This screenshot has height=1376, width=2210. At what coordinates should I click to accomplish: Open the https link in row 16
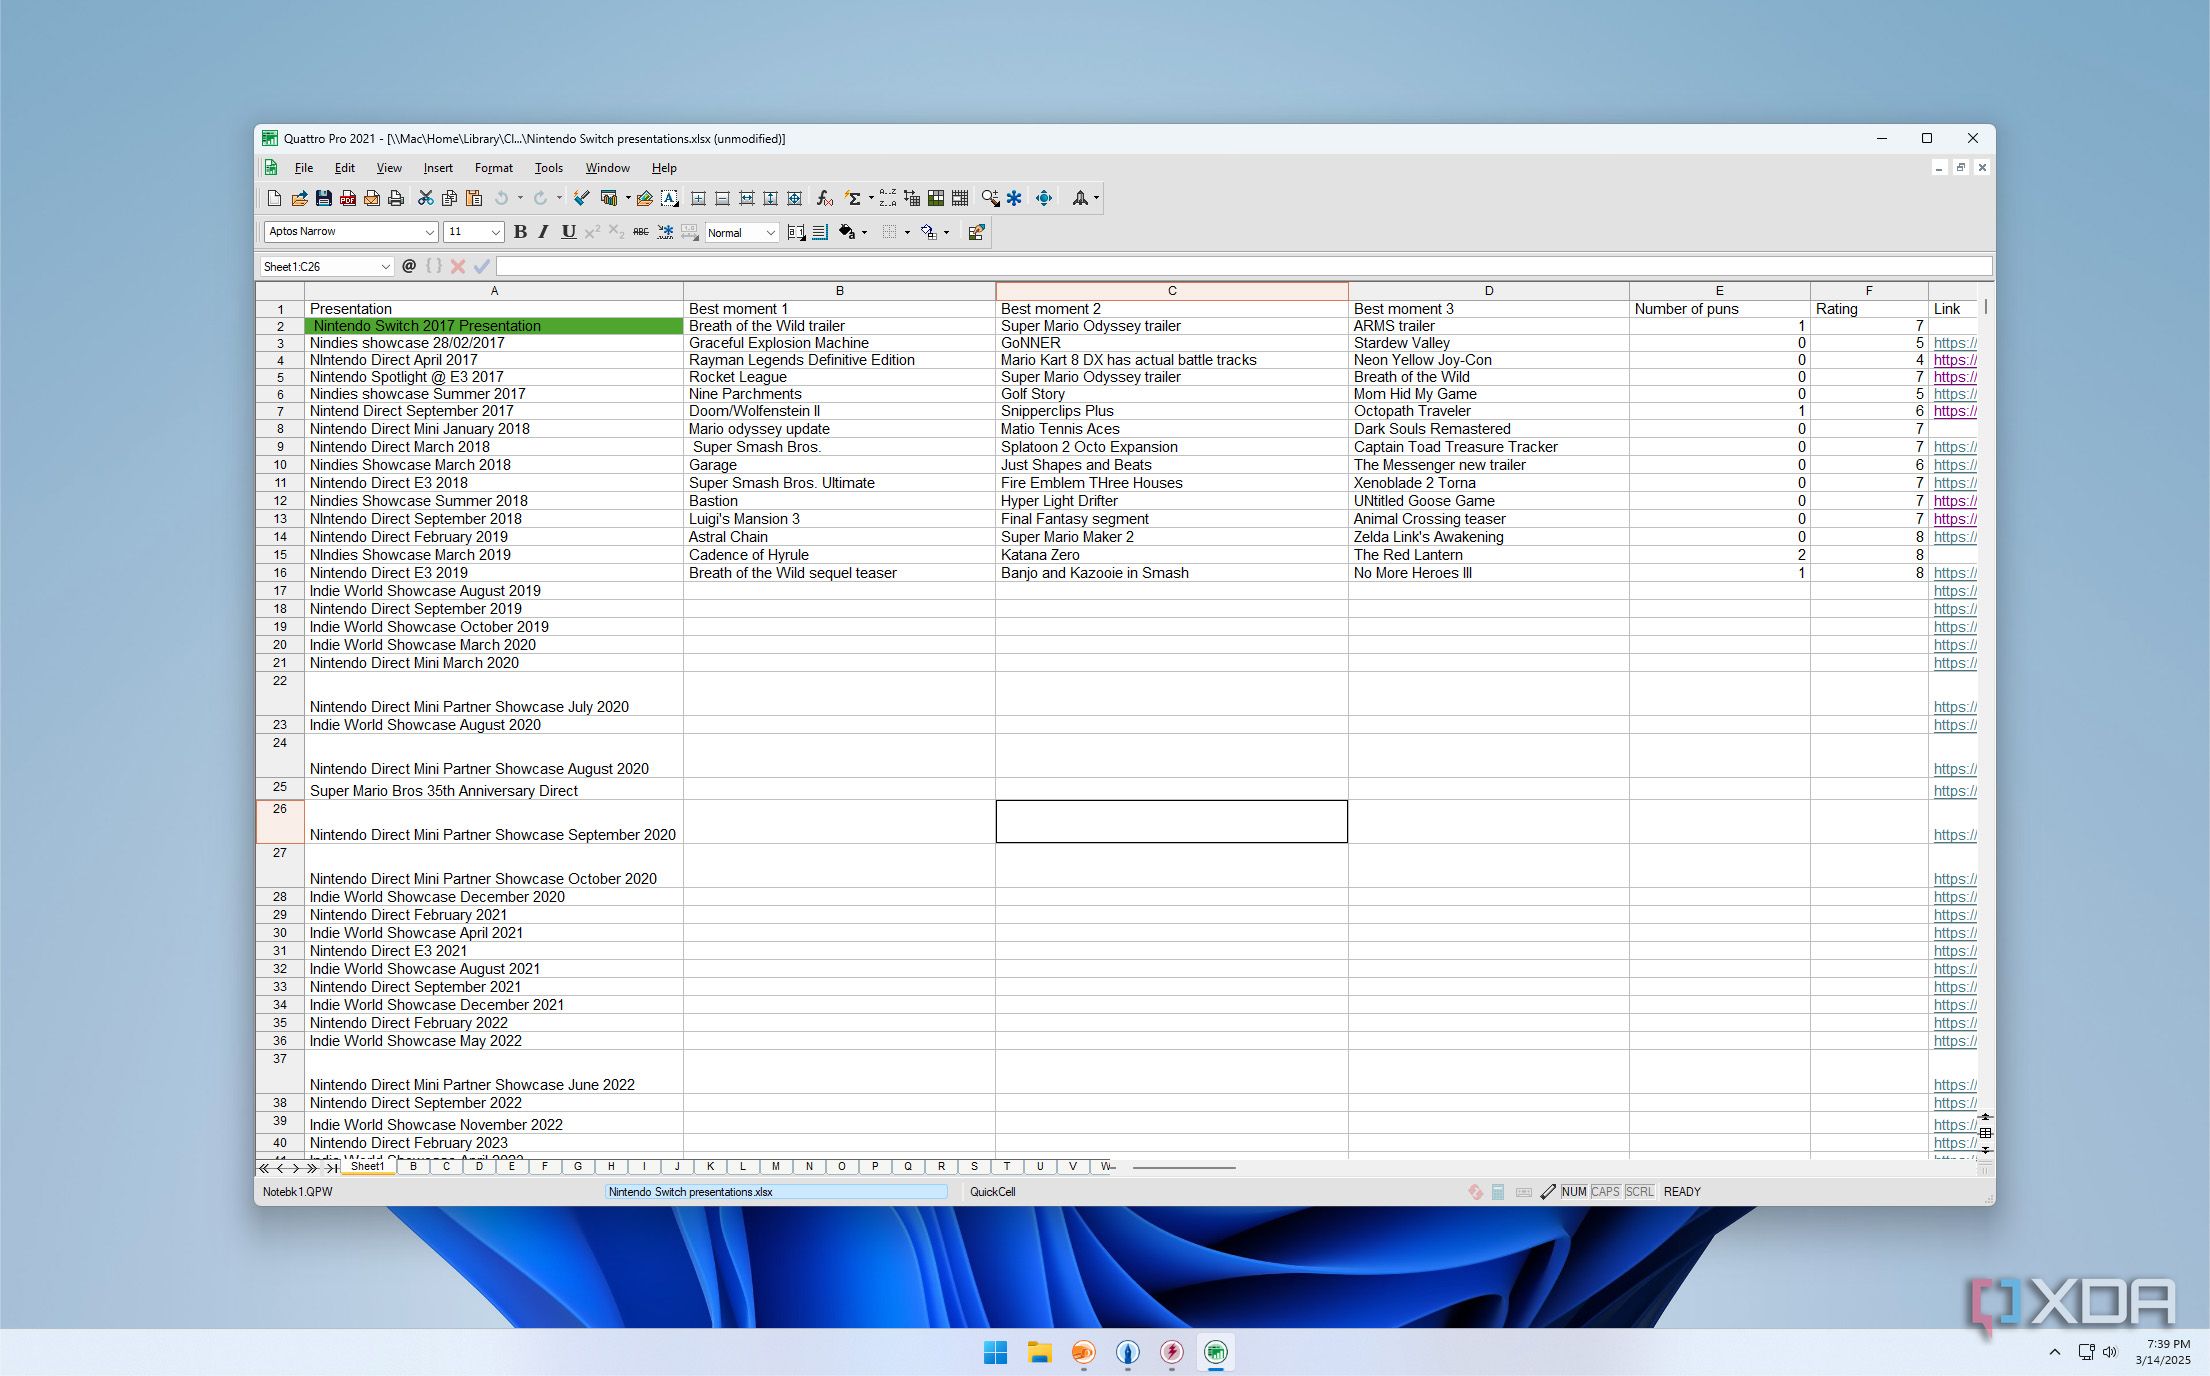[1955, 573]
